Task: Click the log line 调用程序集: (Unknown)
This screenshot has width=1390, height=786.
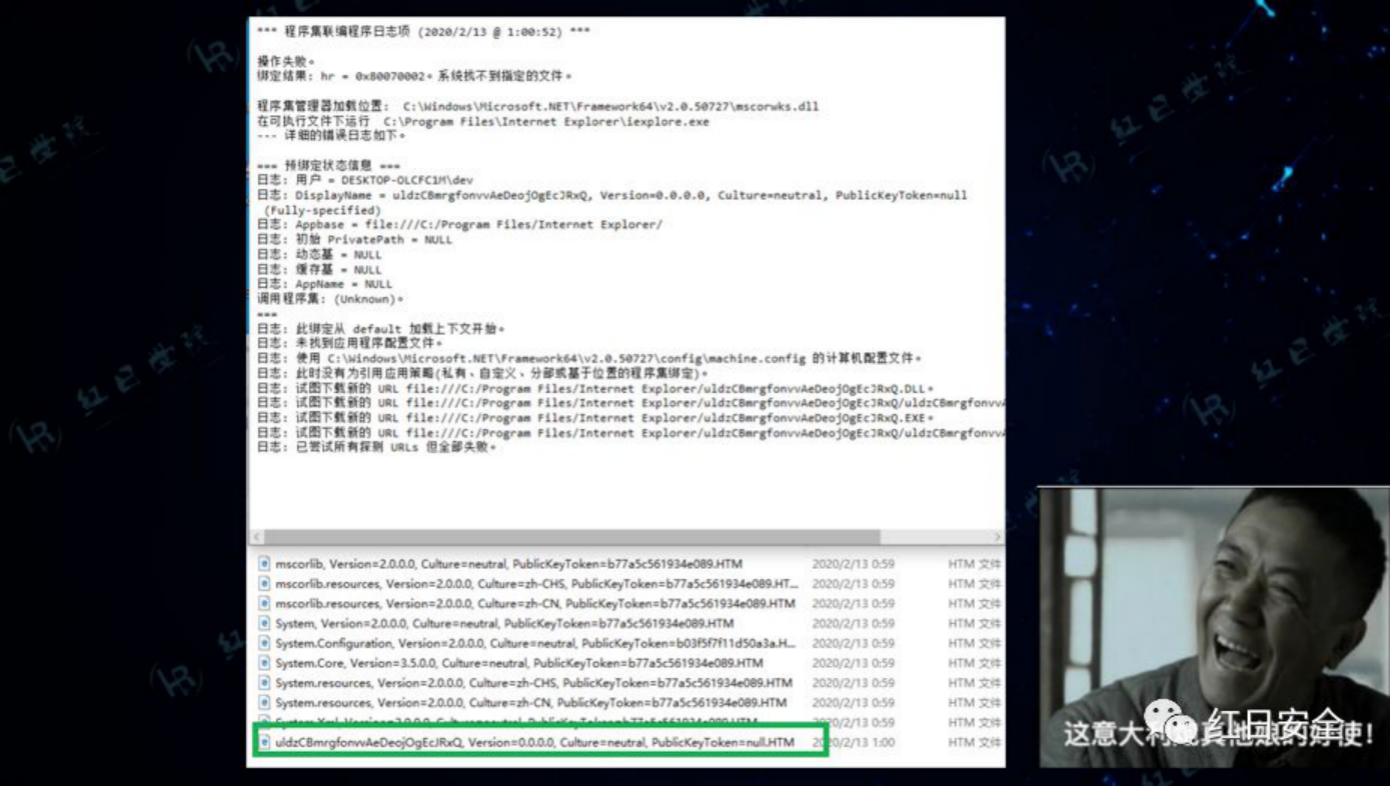Action: coord(331,299)
